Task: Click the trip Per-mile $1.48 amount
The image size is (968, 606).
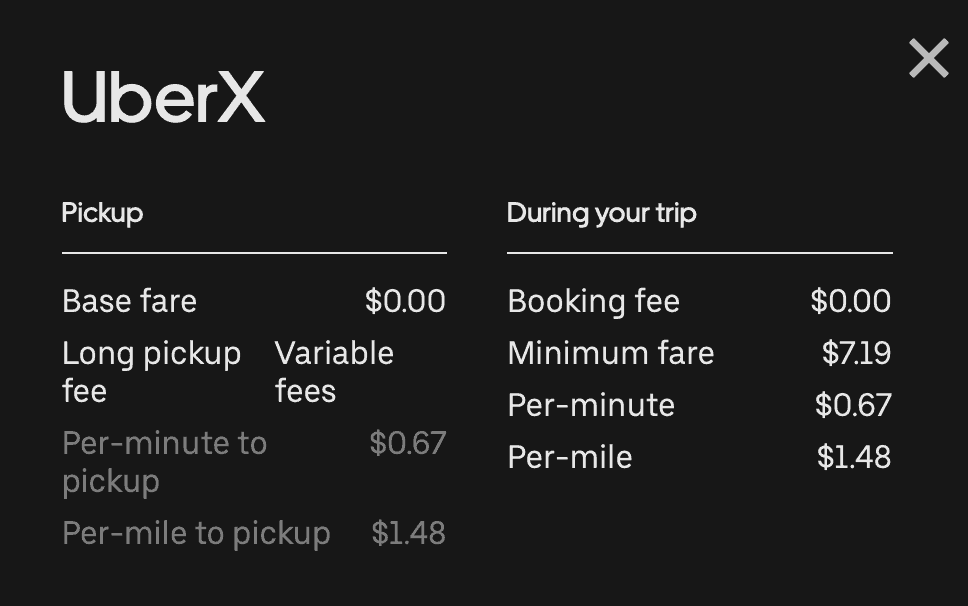Action: tap(854, 457)
